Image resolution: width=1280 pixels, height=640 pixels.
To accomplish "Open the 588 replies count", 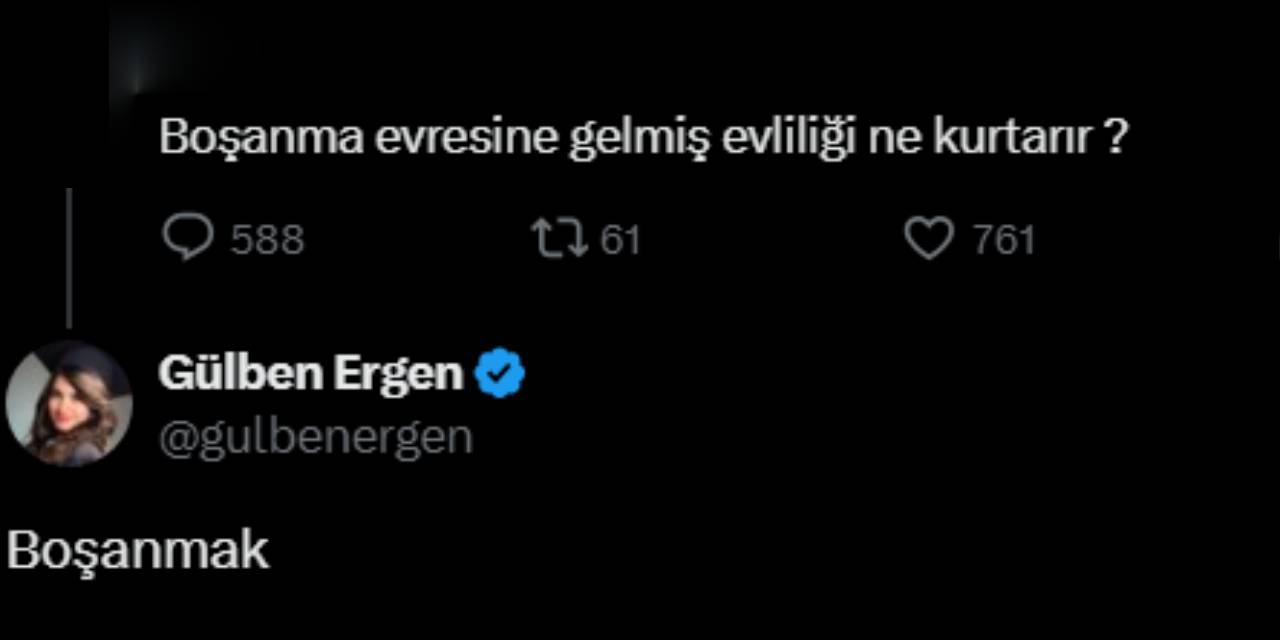I will (267, 240).
